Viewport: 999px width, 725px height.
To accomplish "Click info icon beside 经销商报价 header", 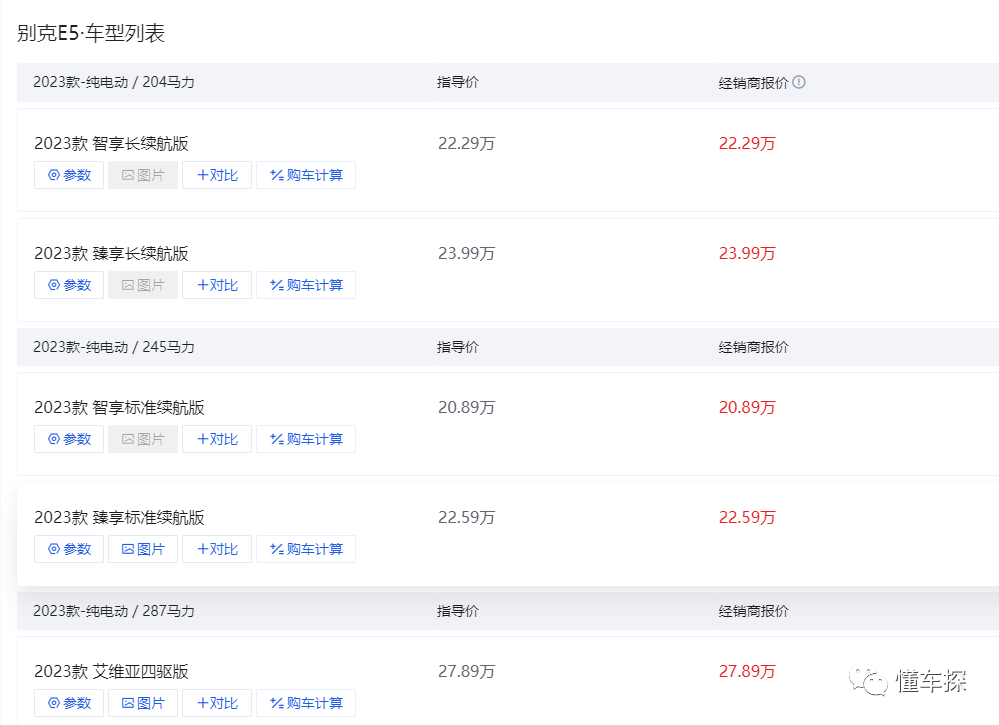I will click(799, 82).
